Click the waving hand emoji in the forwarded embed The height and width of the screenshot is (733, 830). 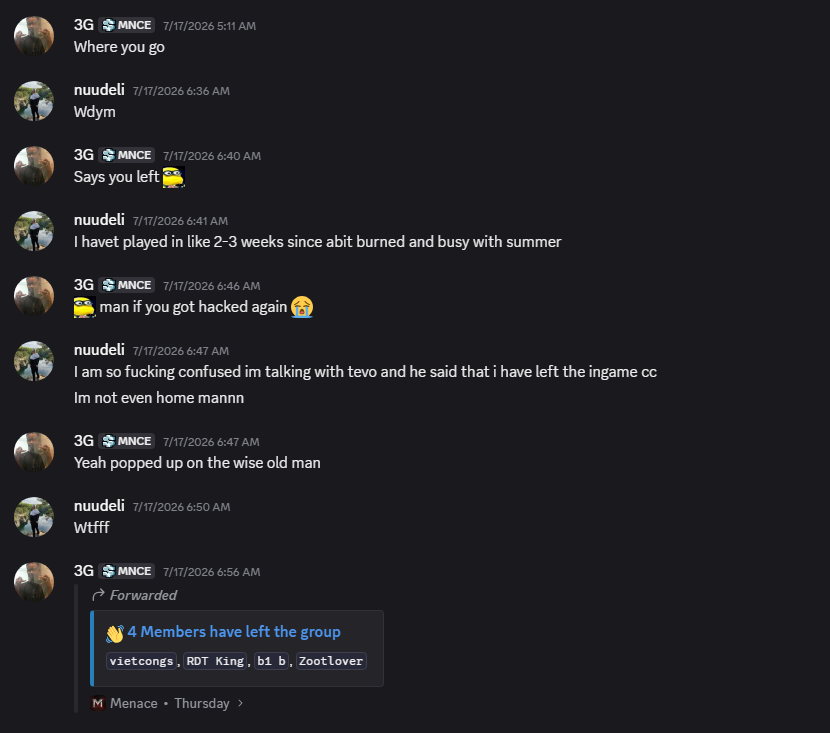pyautogui.click(x=115, y=634)
